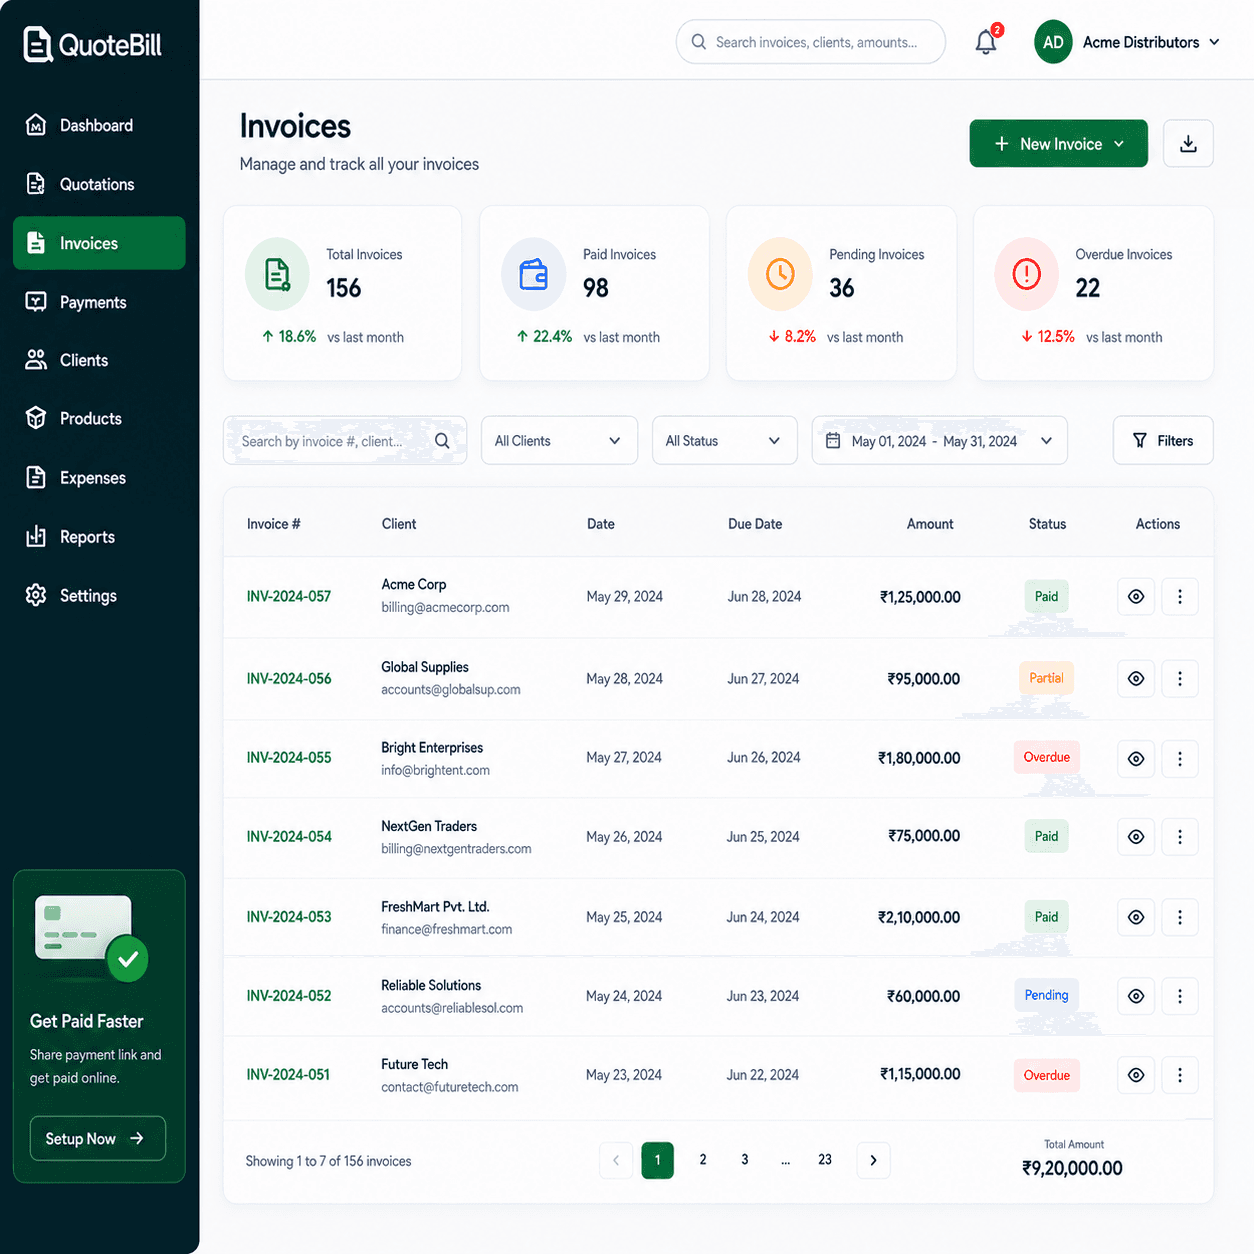Screen dimensions: 1254x1254
Task: Open Products in sidebar
Action: (x=99, y=419)
